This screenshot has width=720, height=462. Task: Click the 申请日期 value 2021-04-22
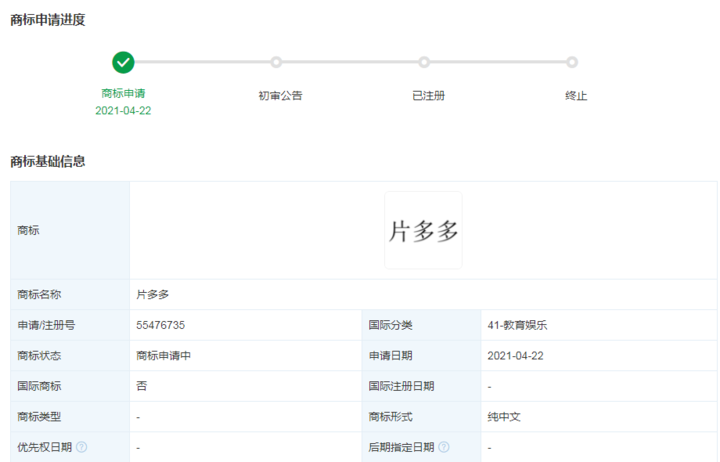[515, 356]
